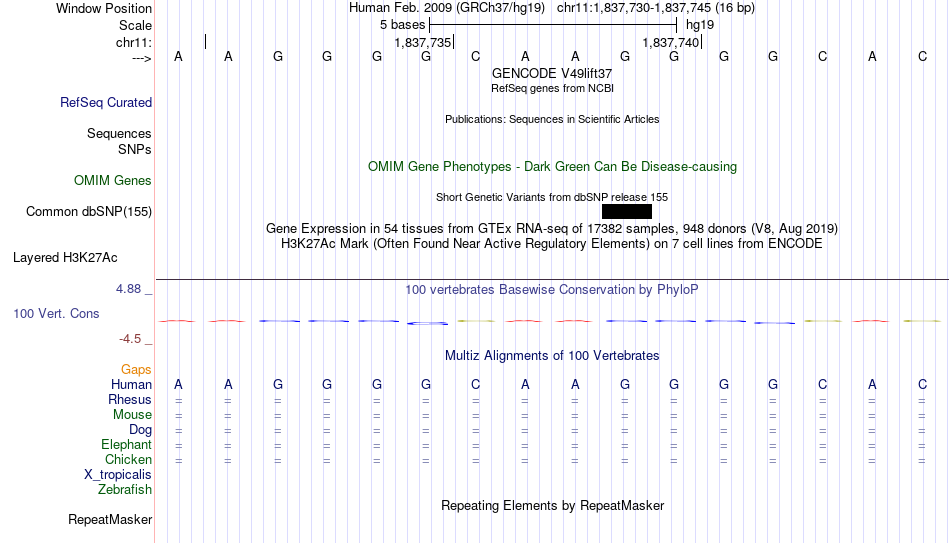Select the Zebrafish alignment row label
The width and height of the screenshot is (950, 543).
(125, 490)
